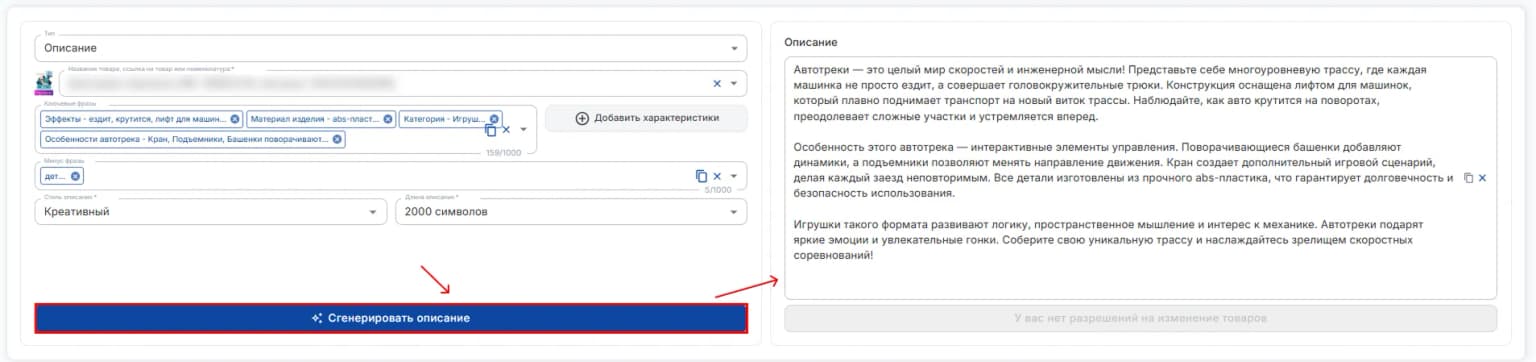Open the 'Тип' Описание dropdown

[x=391, y=48]
